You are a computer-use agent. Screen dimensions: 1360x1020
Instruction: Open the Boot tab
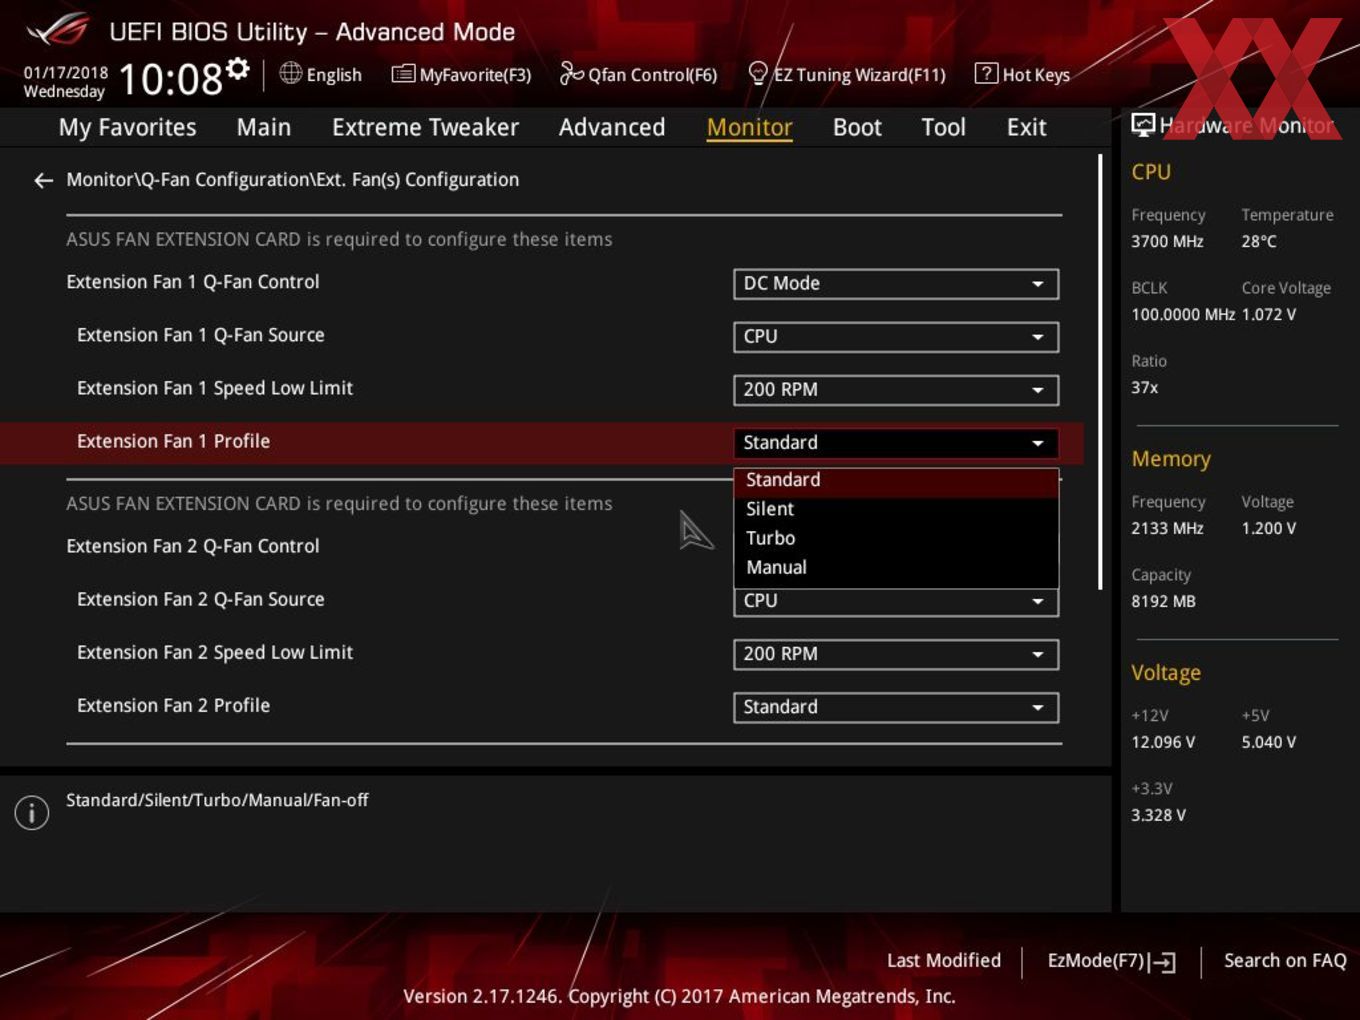click(857, 127)
